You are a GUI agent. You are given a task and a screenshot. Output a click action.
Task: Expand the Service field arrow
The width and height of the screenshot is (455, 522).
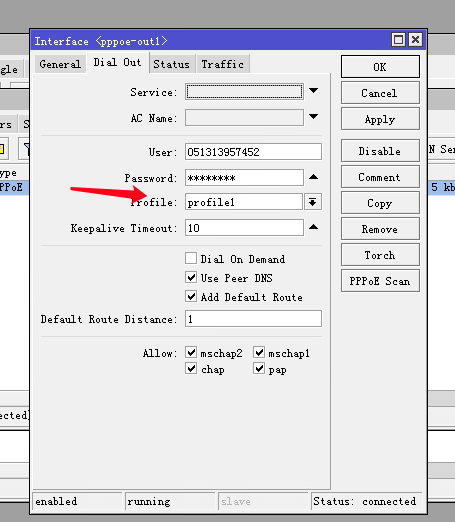313,91
